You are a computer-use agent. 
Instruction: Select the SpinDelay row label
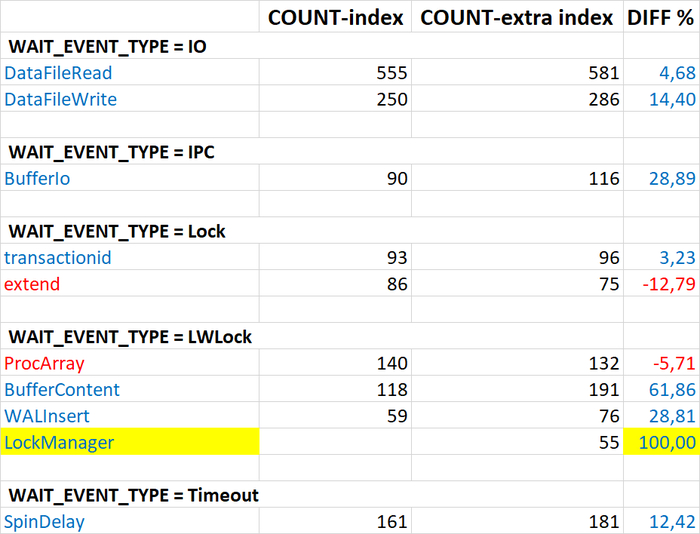[45, 521]
